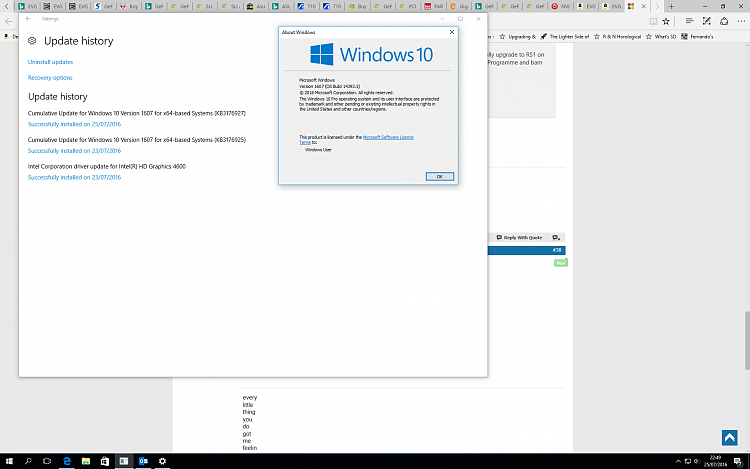The width and height of the screenshot is (750, 469).
Task: Click the #38 post number
Action: (x=557, y=251)
